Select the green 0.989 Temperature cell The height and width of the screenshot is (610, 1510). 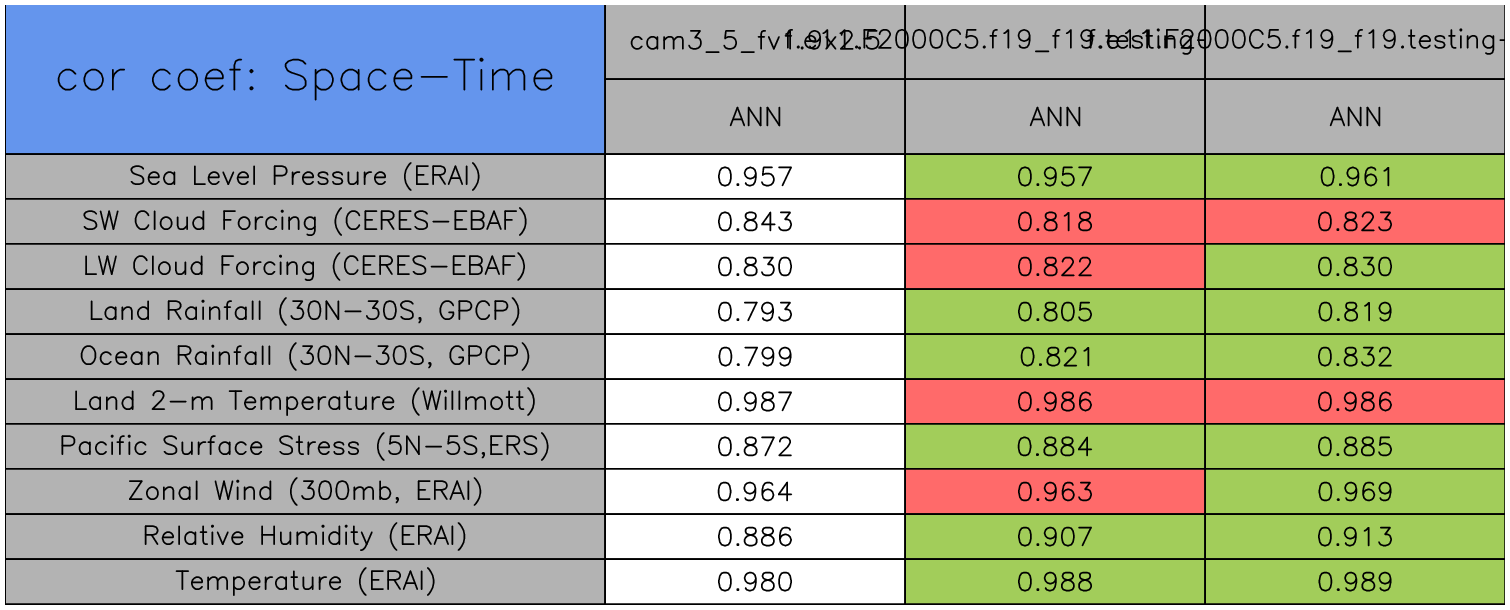[1355, 582]
